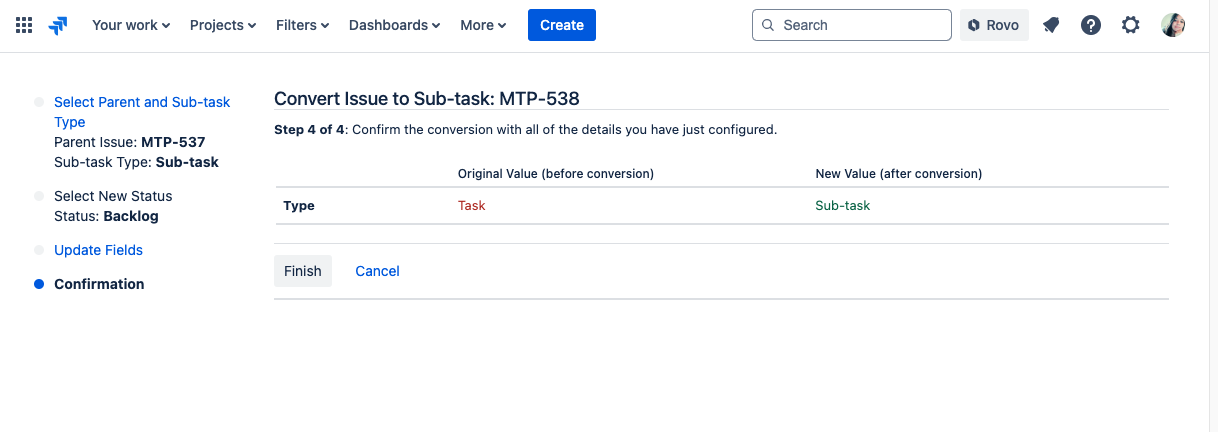Image resolution: width=1218 pixels, height=432 pixels.
Task: Expand the Your work dropdown
Action: 130,25
